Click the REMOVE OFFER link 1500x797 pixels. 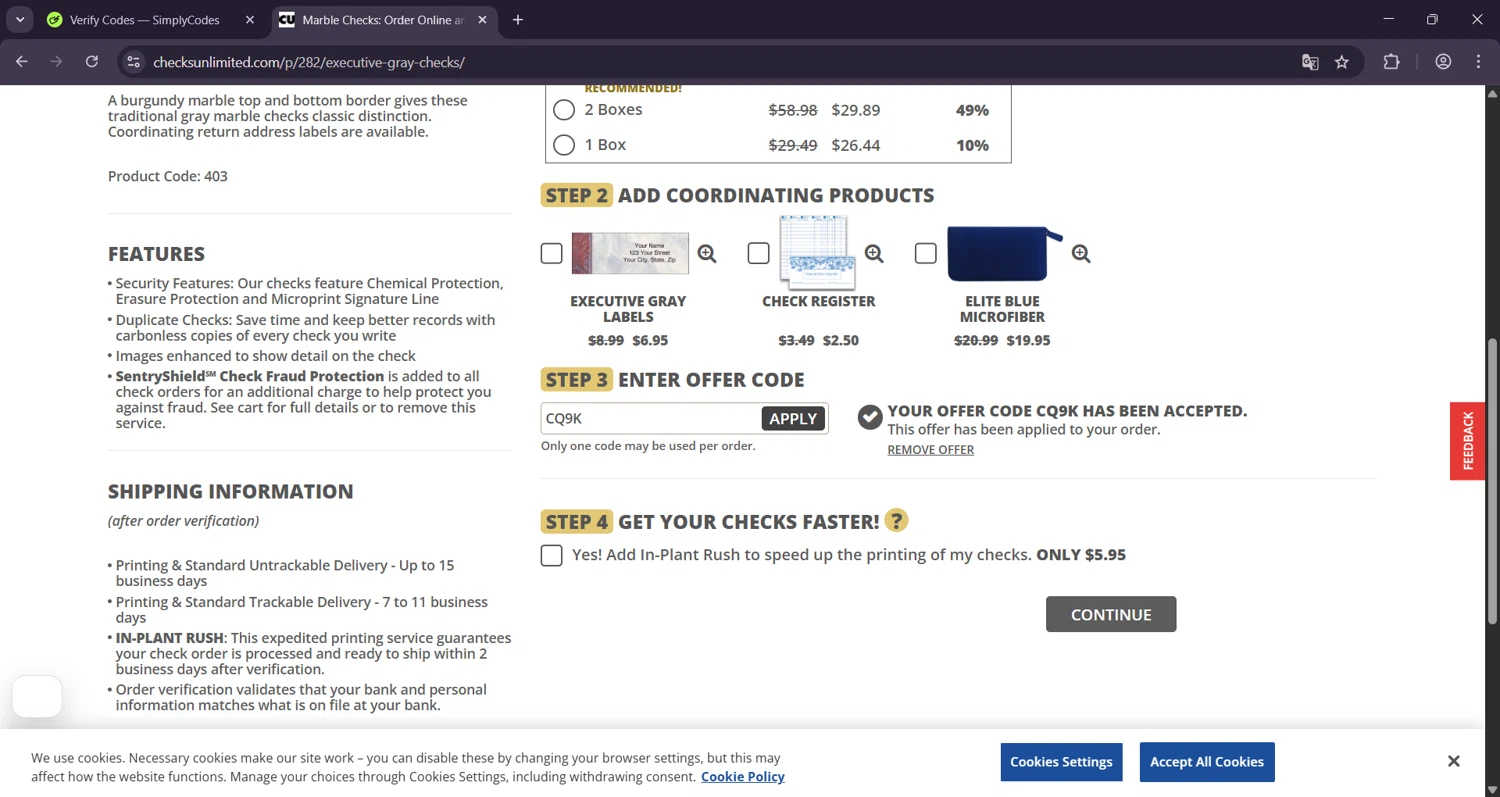pyautogui.click(x=930, y=450)
